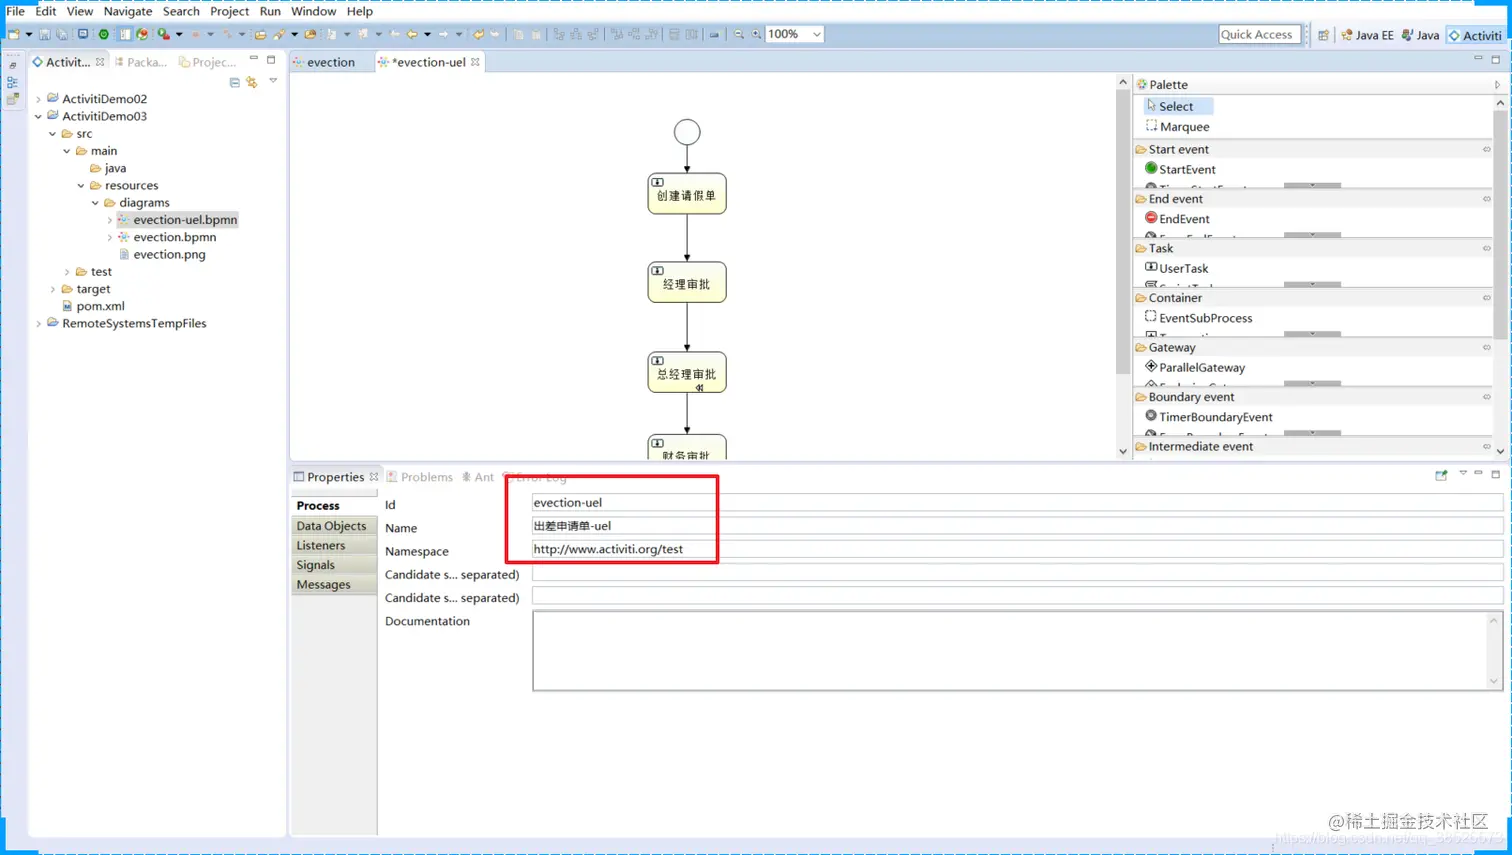Open Outline from left trim bar

12,82
